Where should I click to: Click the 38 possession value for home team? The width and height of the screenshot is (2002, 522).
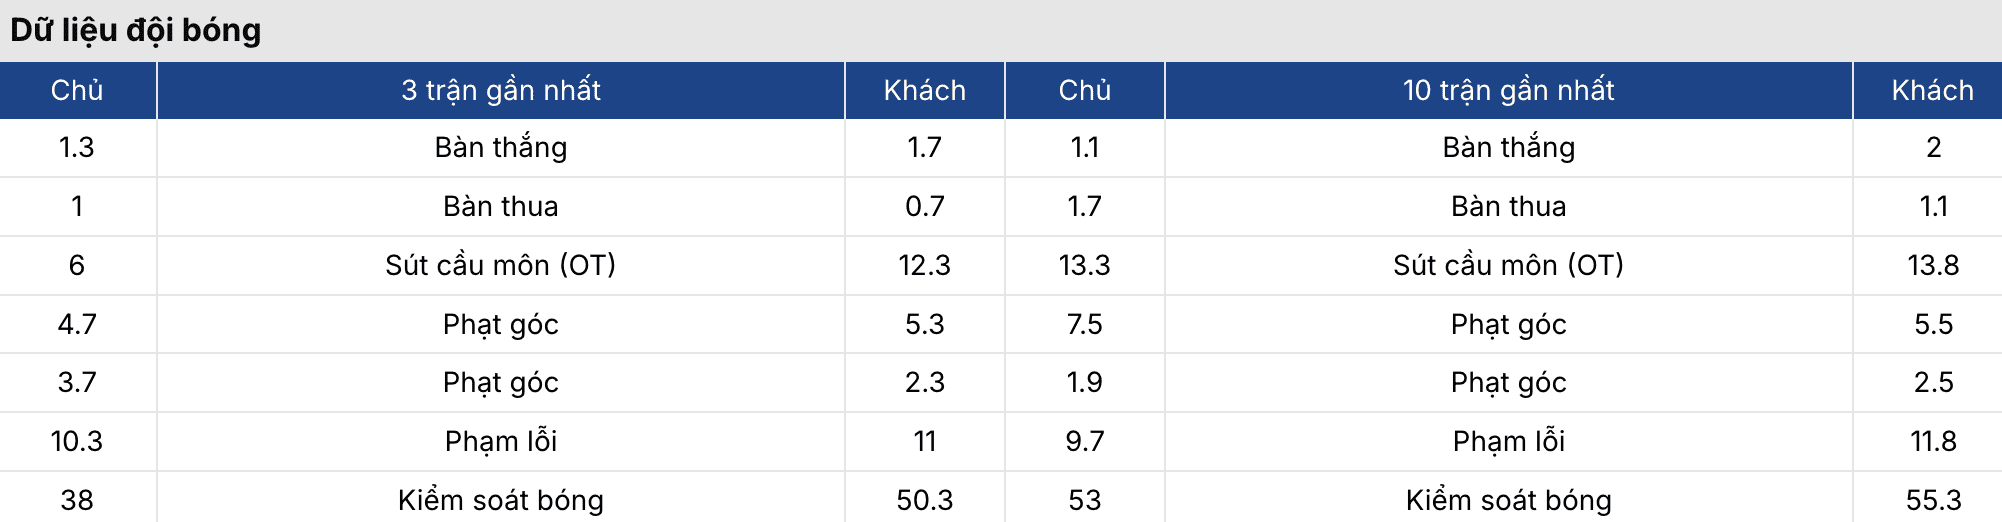77,500
